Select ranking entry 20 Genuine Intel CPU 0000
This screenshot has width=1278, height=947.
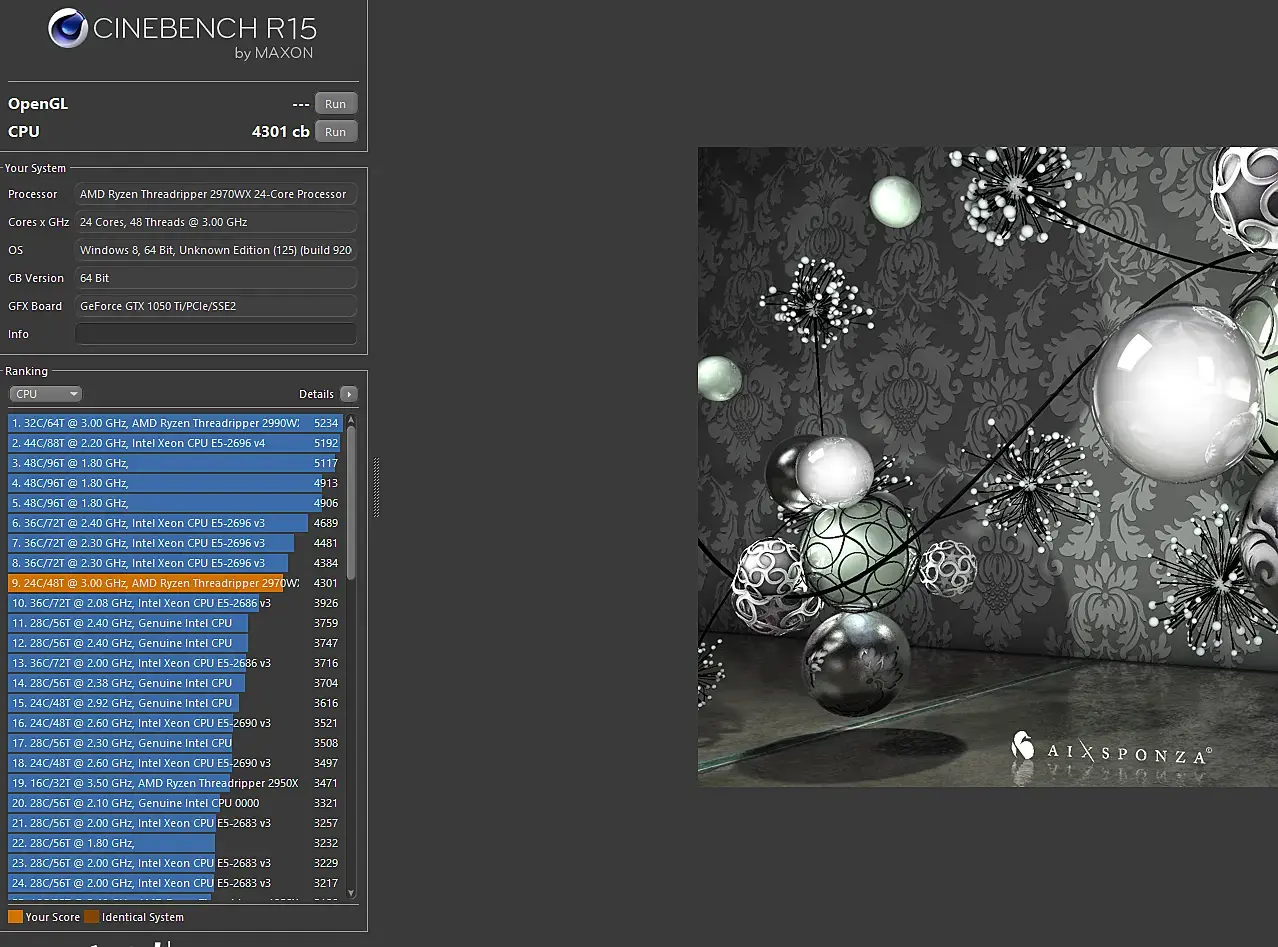click(x=176, y=803)
